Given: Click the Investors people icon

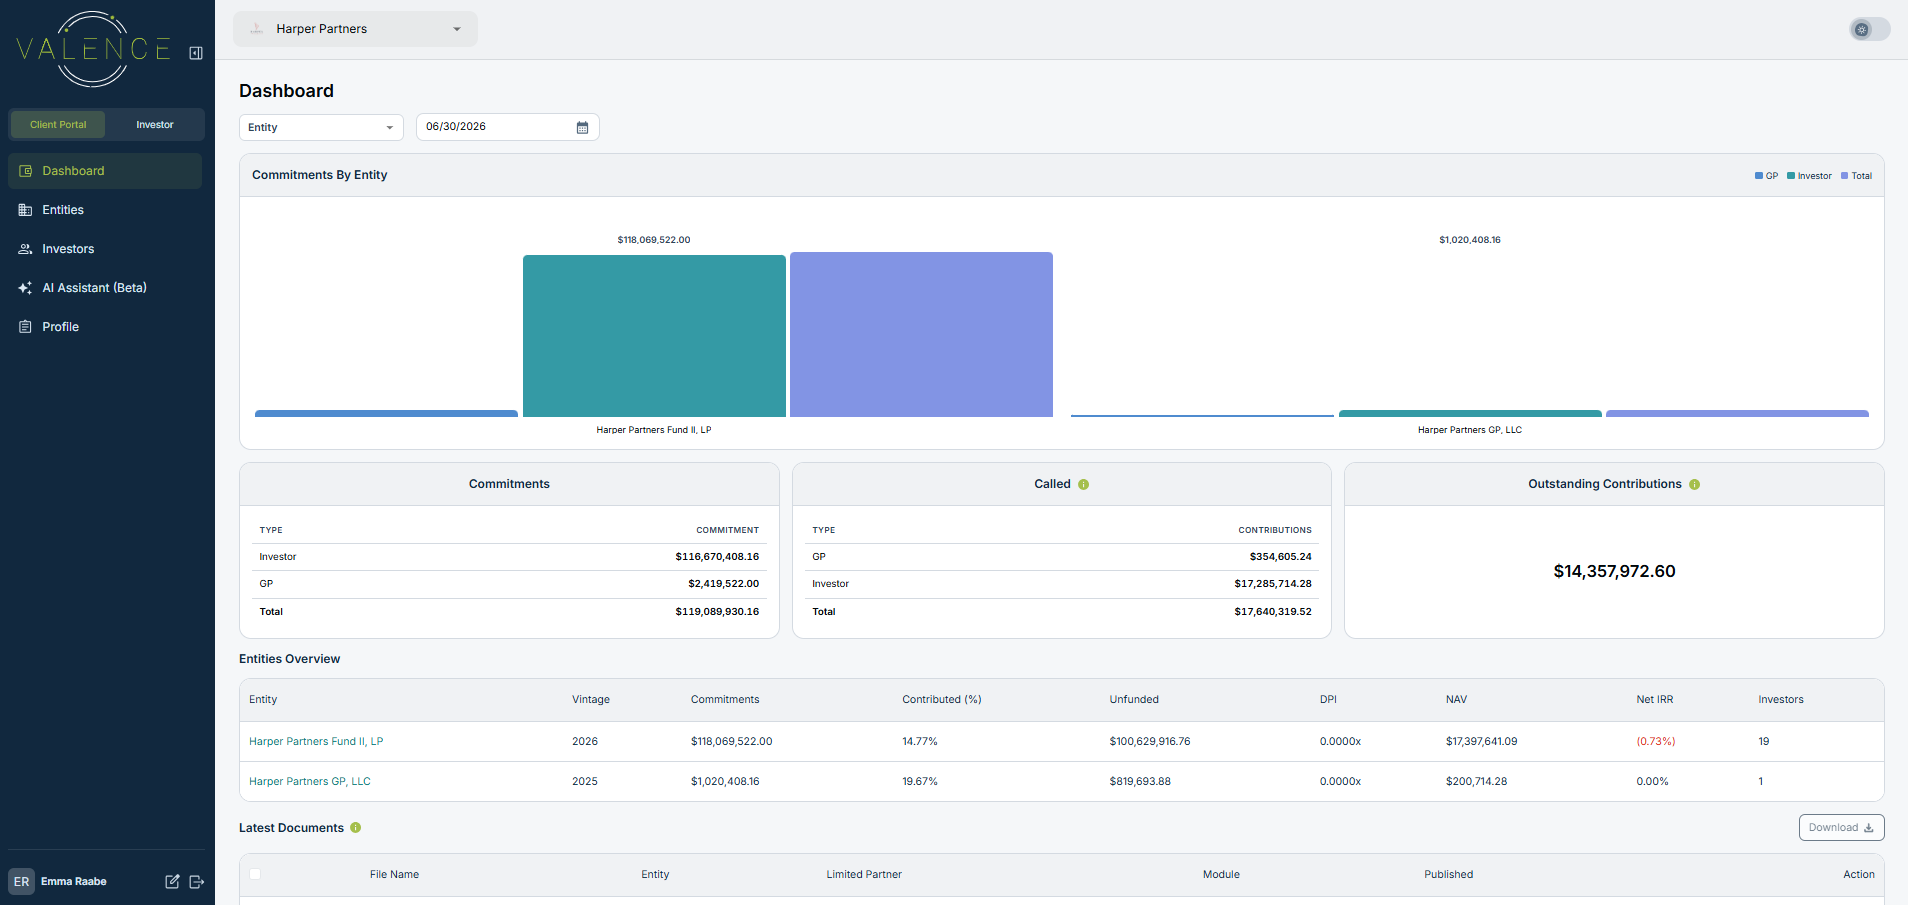Looking at the screenshot, I should [x=26, y=249].
